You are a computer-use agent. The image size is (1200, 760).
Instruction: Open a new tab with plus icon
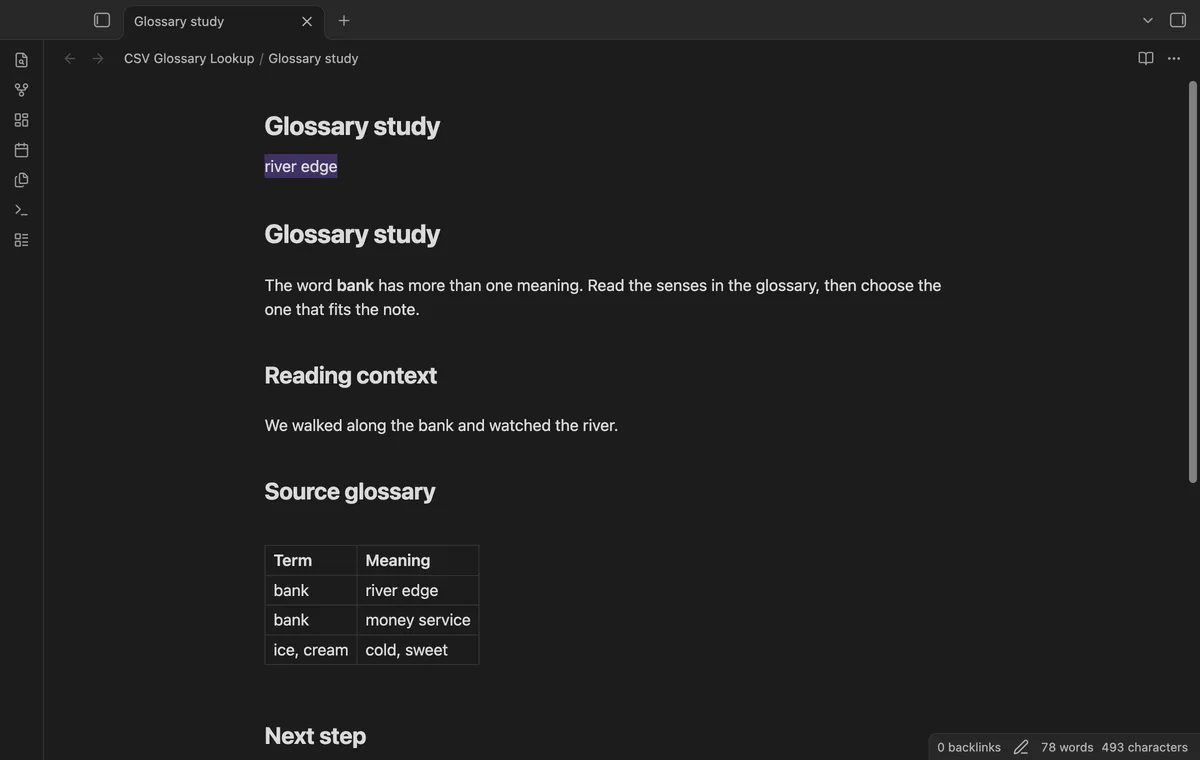pos(344,20)
